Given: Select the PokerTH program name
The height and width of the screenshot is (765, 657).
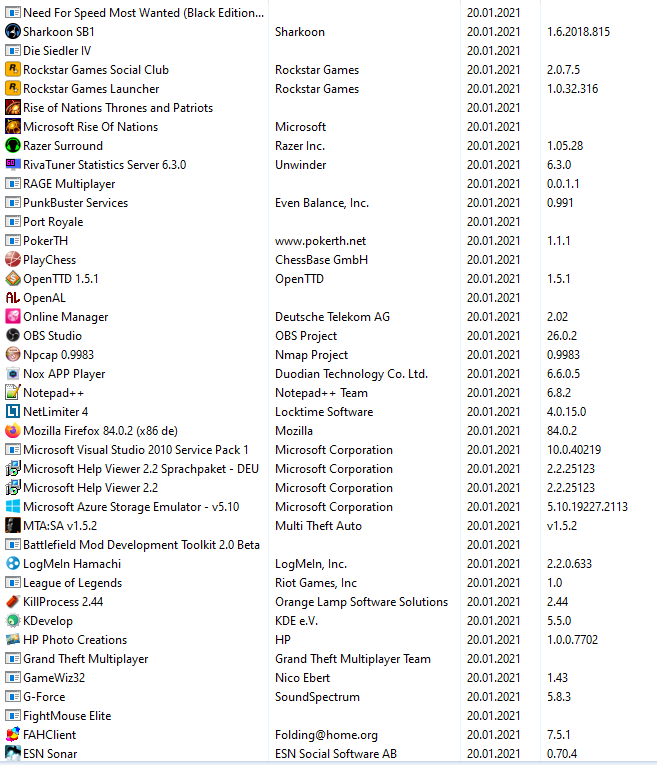Looking at the screenshot, I should click(45, 241).
